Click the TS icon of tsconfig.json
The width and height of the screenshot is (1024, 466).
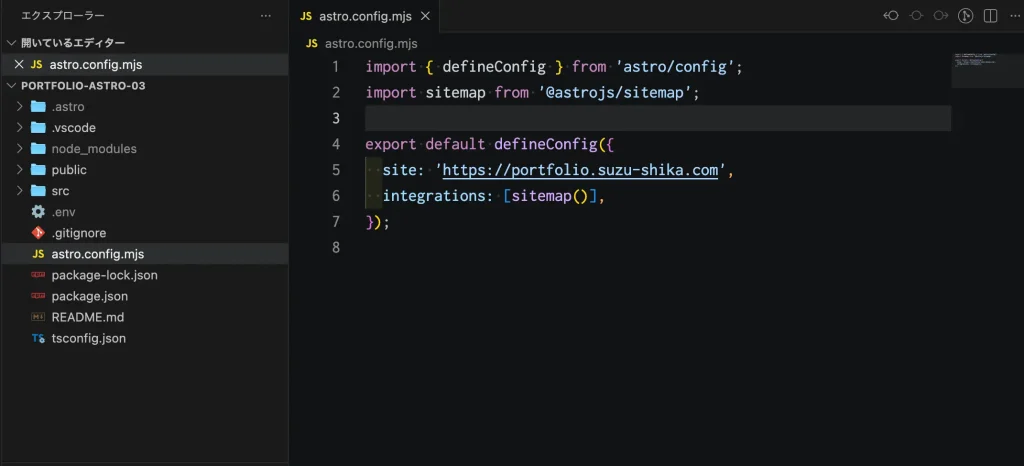click(x=38, y=338)
